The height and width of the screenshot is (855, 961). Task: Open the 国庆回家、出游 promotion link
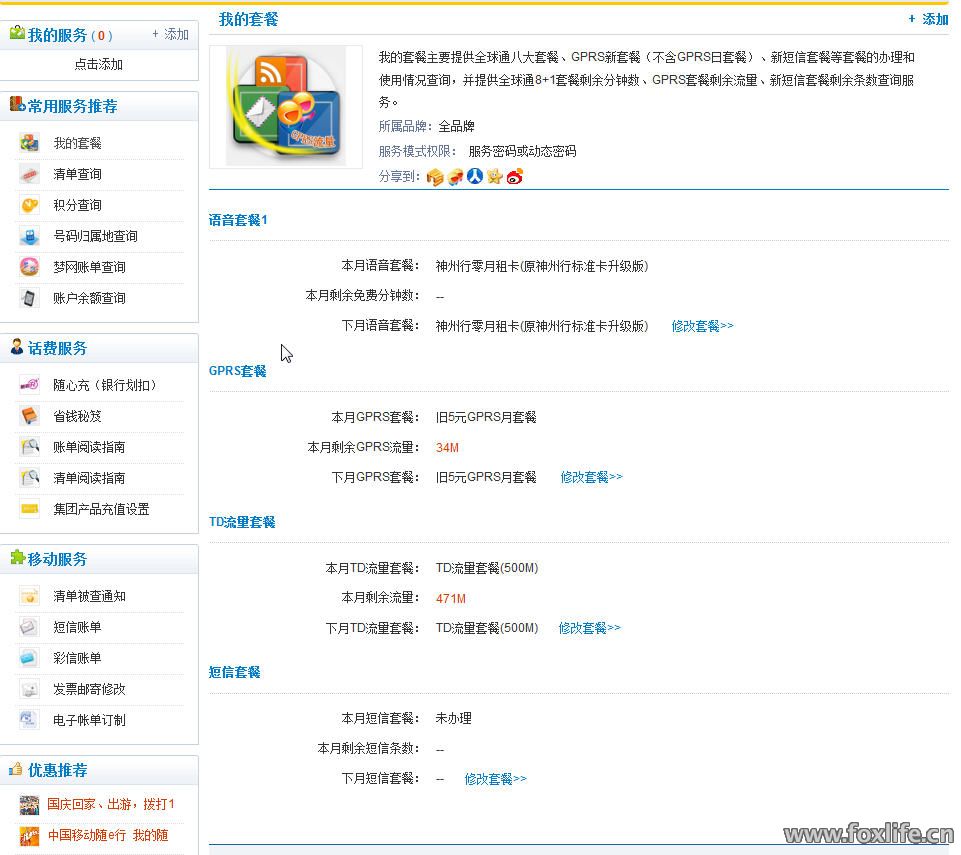tap(111, 804)
